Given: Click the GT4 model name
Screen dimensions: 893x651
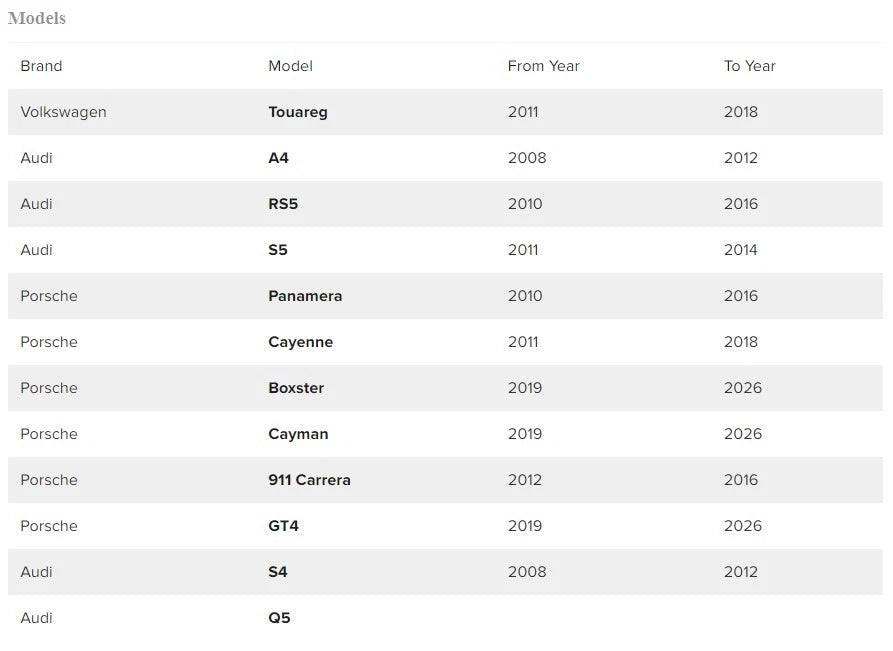Looking at the screenshot, I should pyautogui.click(x=283, y=526).
